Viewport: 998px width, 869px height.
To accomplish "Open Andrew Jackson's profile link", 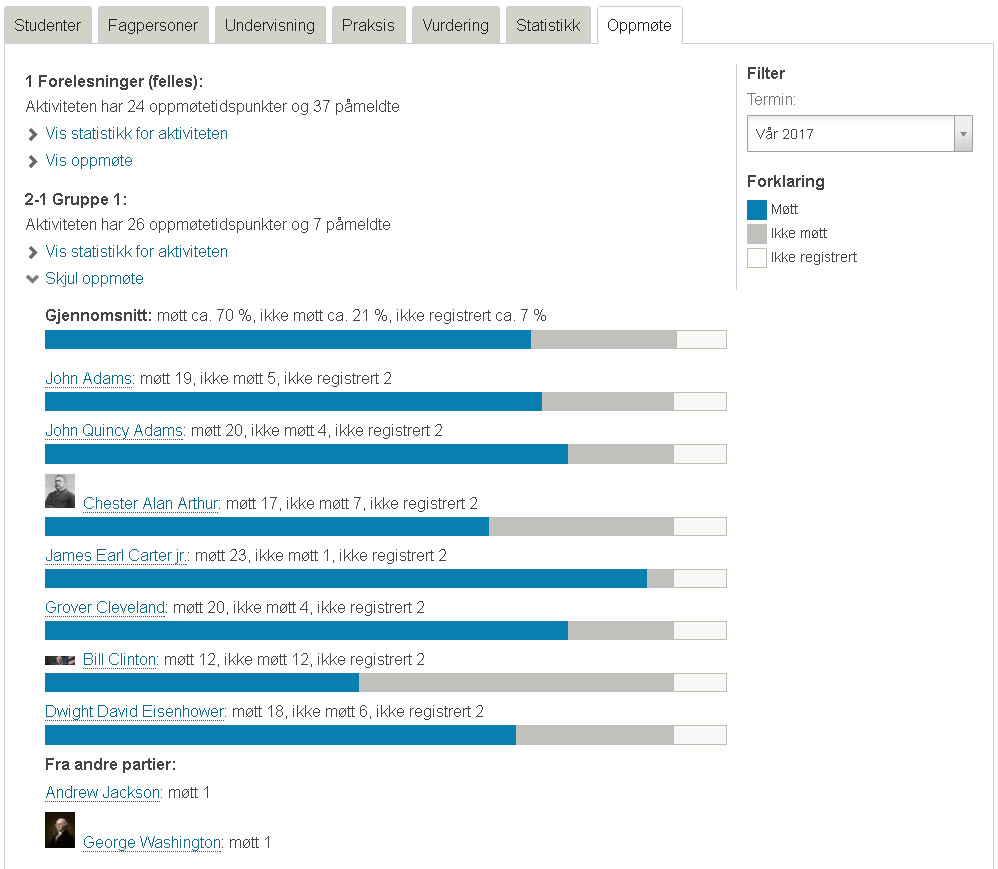I will (x=103, y=793).
